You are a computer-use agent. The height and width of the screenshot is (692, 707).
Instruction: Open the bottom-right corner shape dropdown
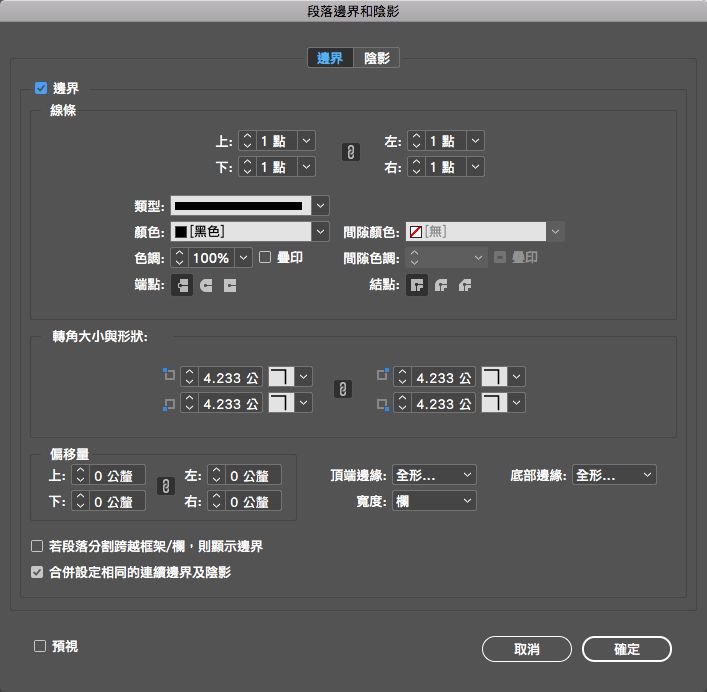[x=516, y=403]
